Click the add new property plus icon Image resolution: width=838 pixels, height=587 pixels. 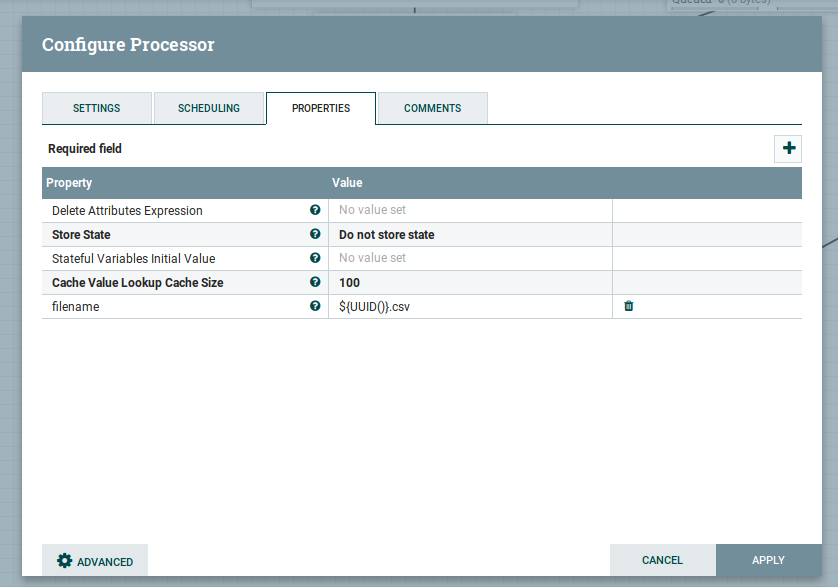tap(789, 148)
